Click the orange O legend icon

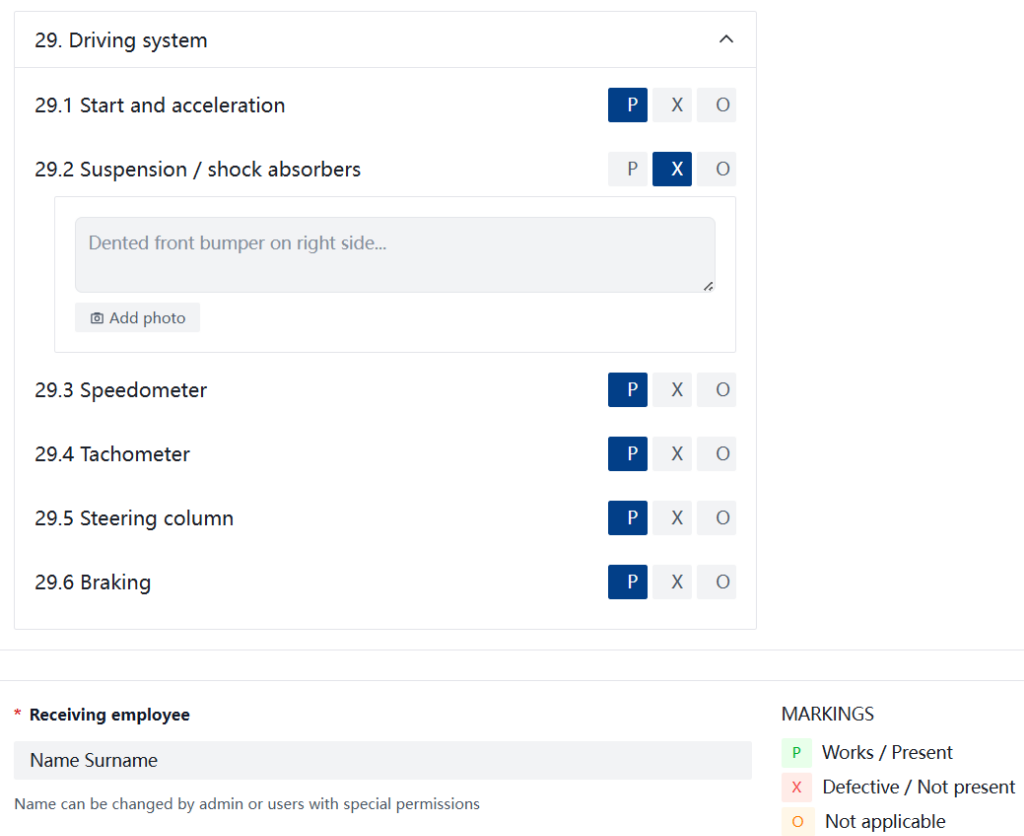pyautogui.click(x=797, y=821)
